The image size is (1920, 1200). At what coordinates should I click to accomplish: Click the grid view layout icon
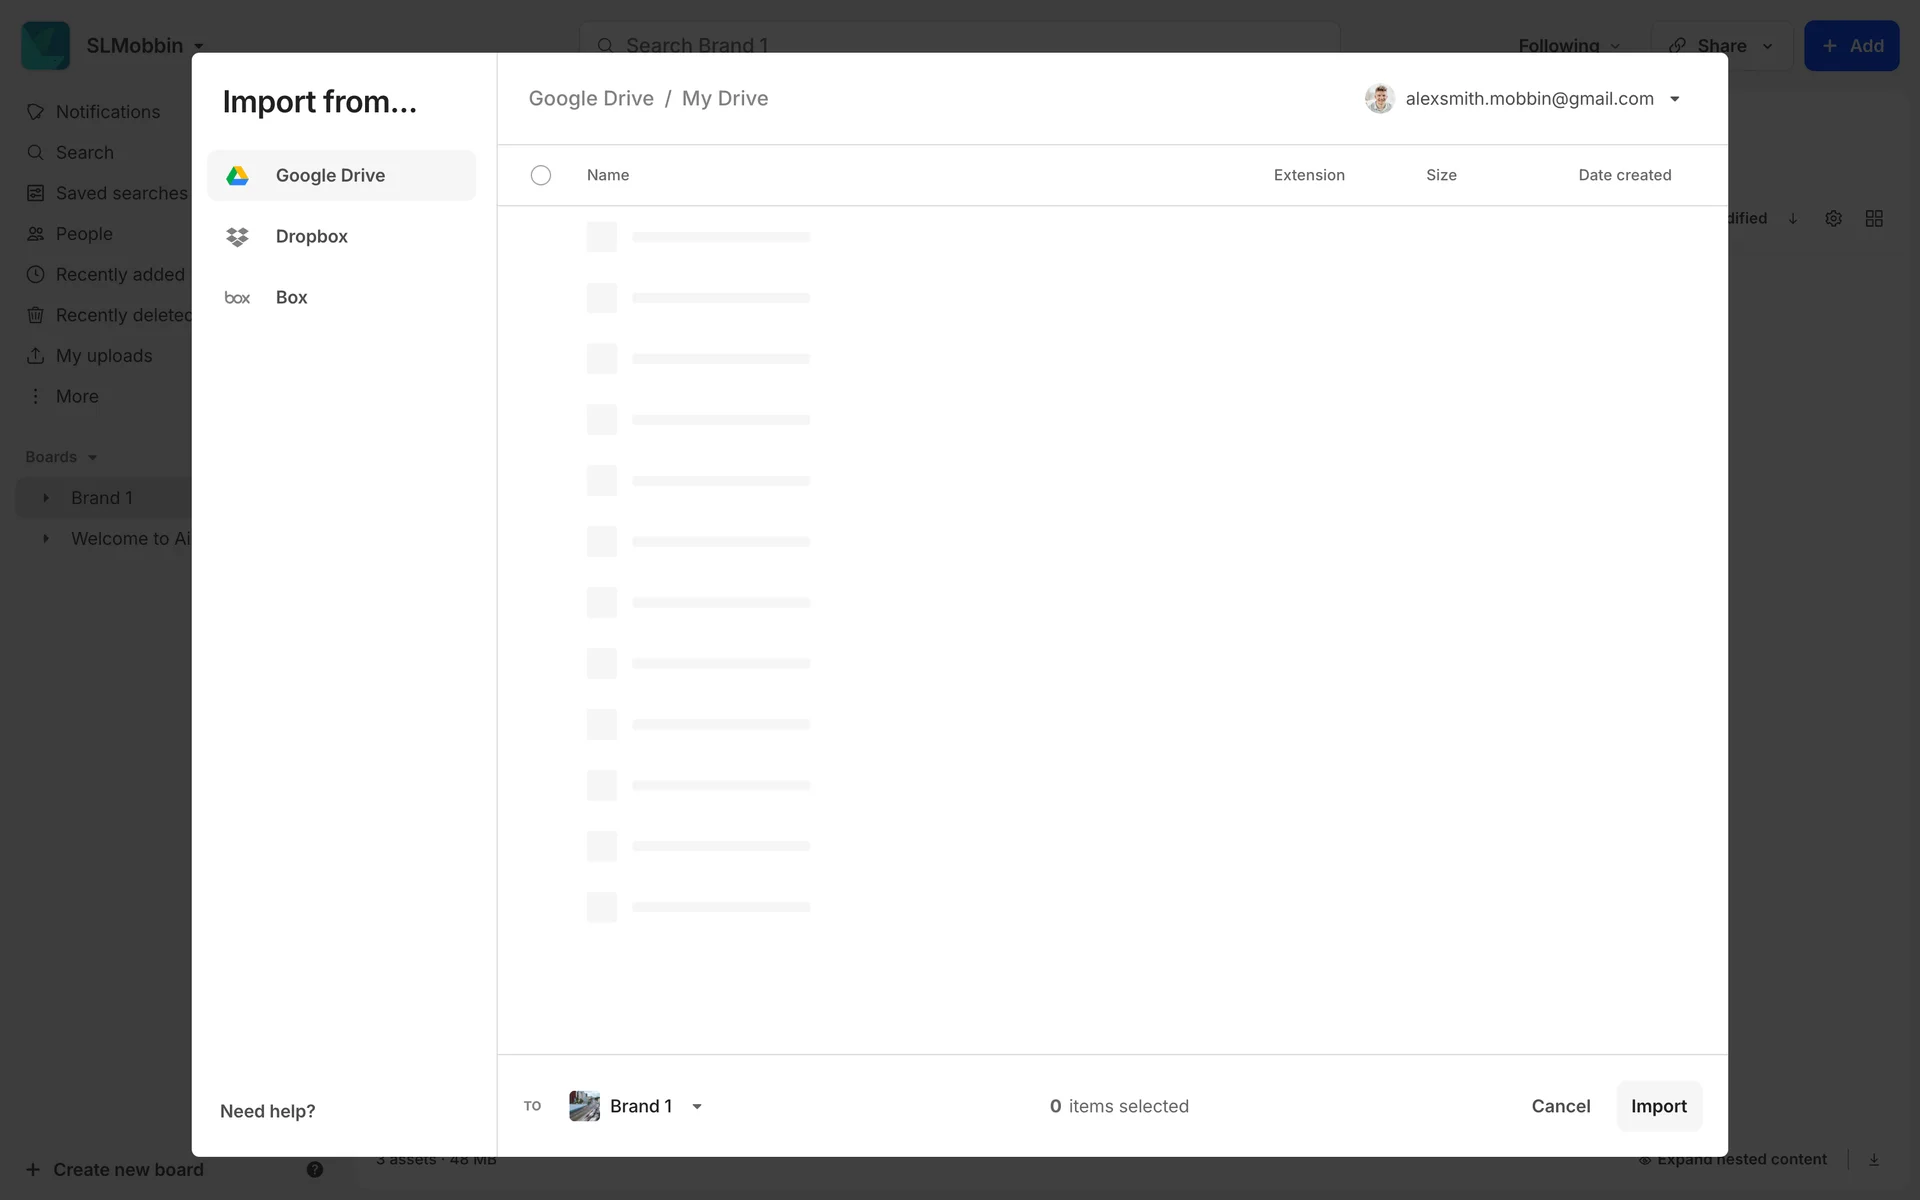coord(1874,218)
